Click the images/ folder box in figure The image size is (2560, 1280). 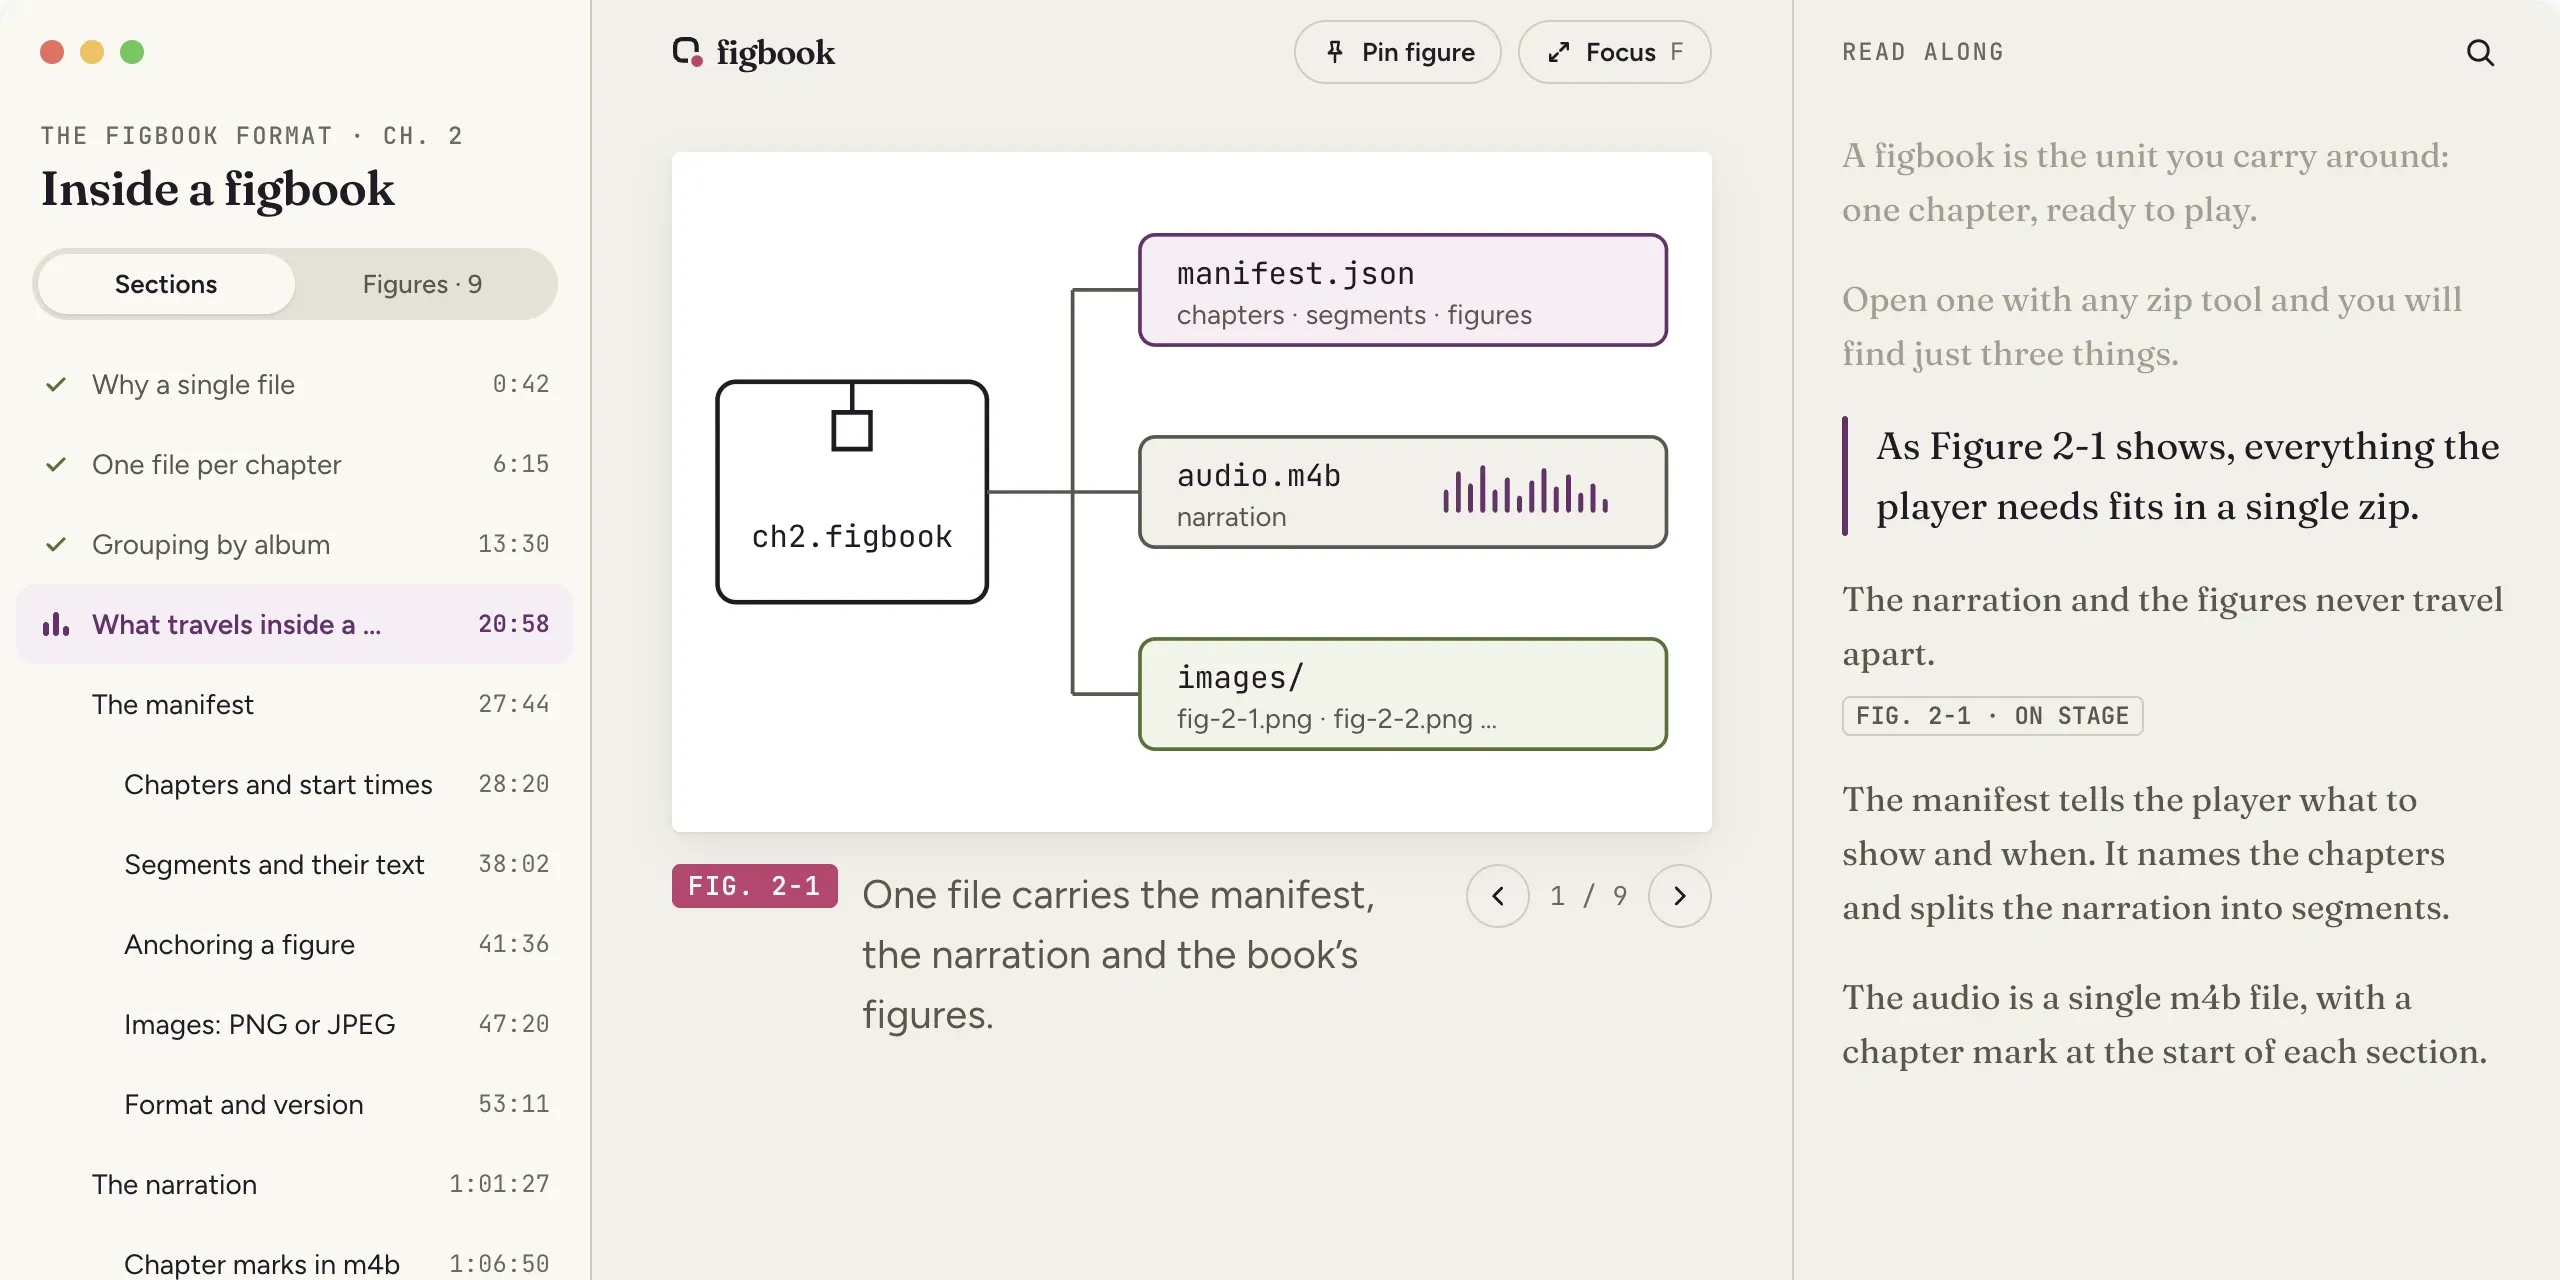point(1402,694)
